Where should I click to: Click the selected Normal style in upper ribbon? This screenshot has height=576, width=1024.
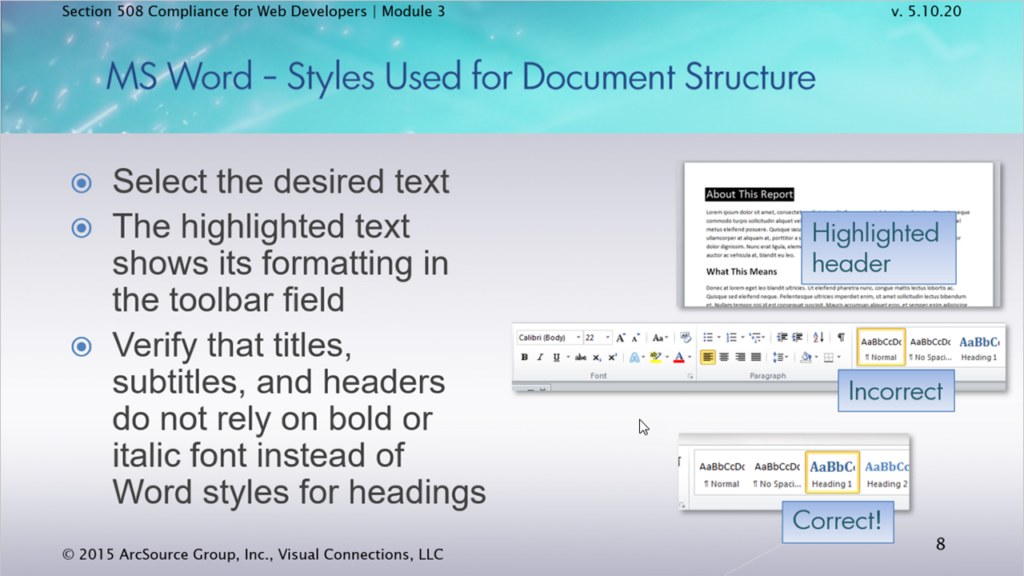click(x=881, y=347)
